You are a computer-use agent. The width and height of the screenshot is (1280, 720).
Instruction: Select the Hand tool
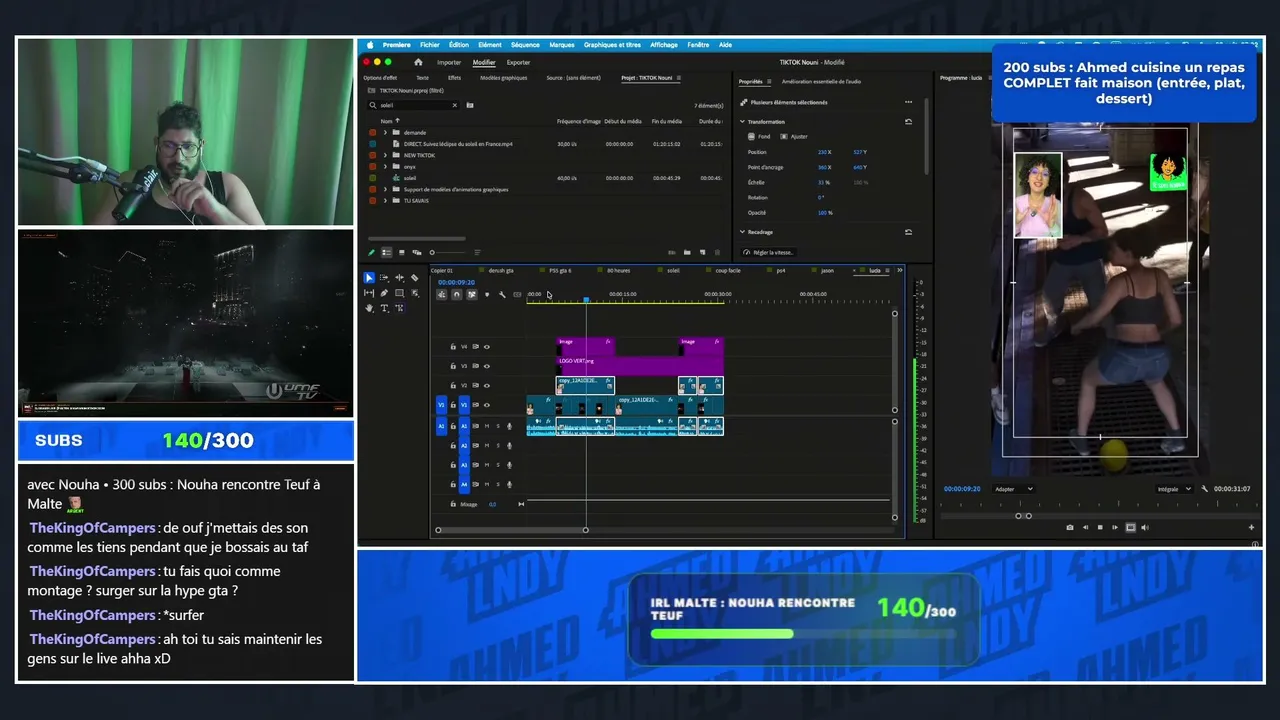pyautogui.click(x=369, y=308)
